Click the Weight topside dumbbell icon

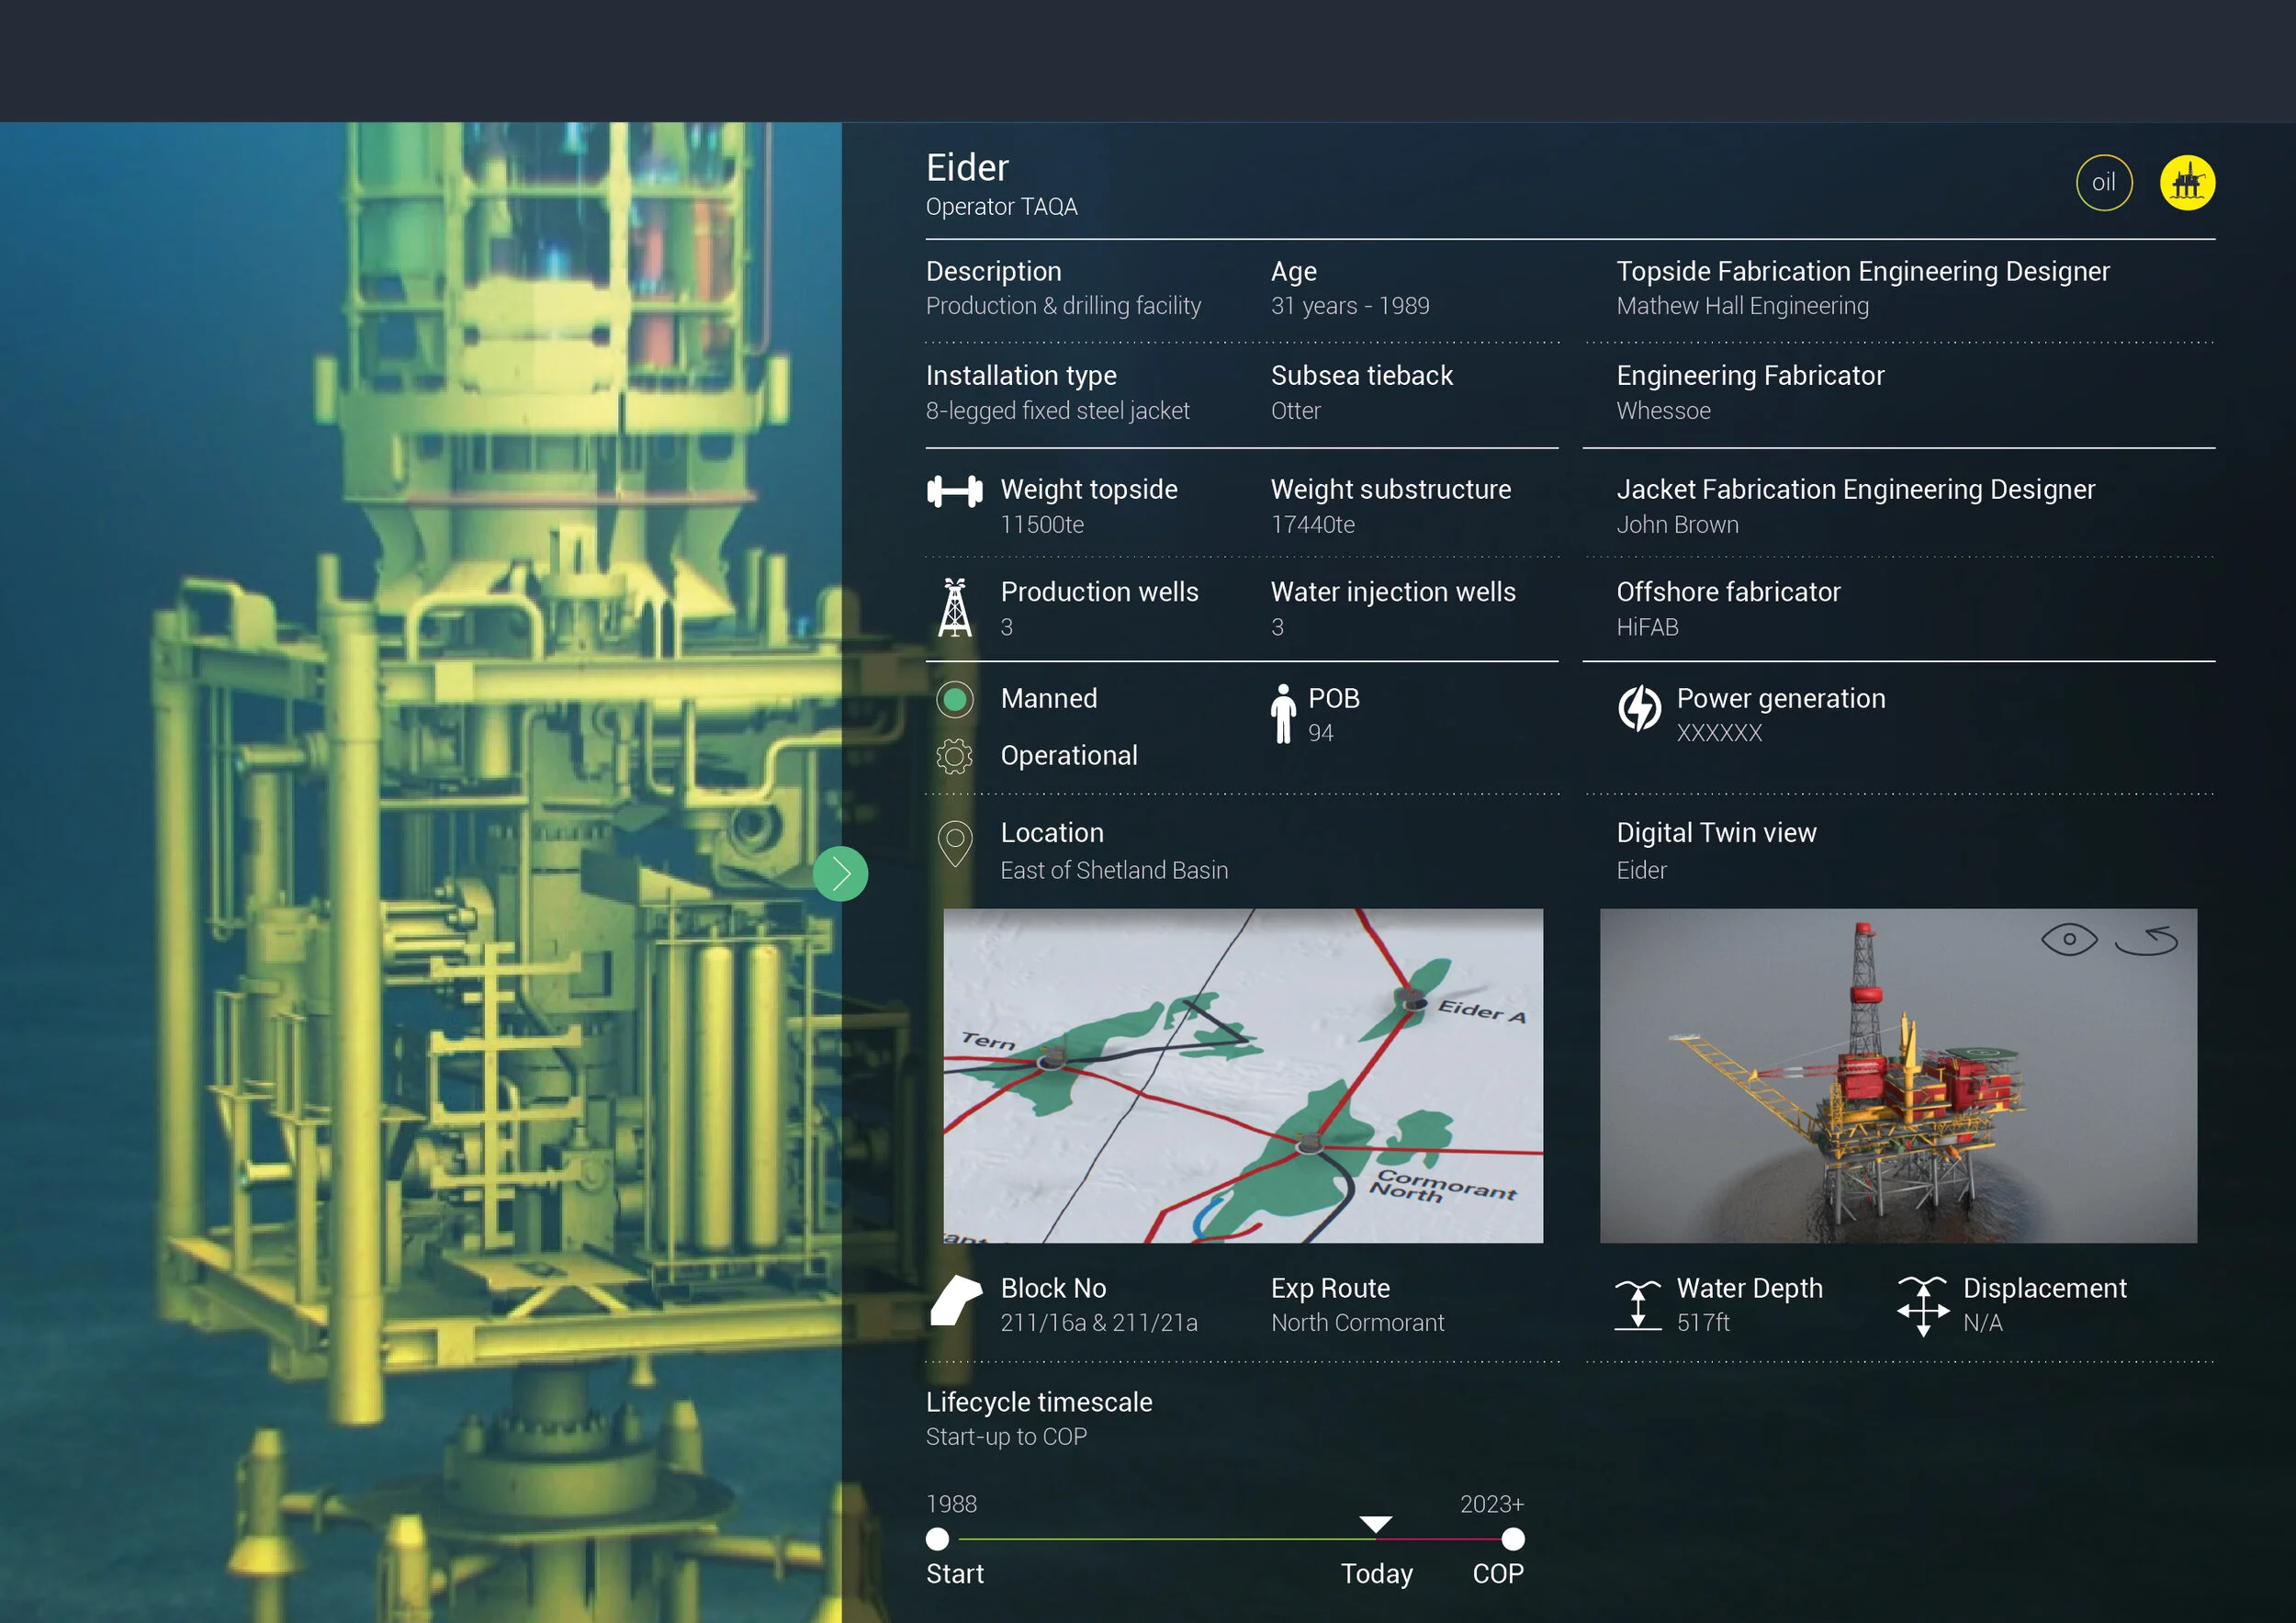[x=954, y=492]
